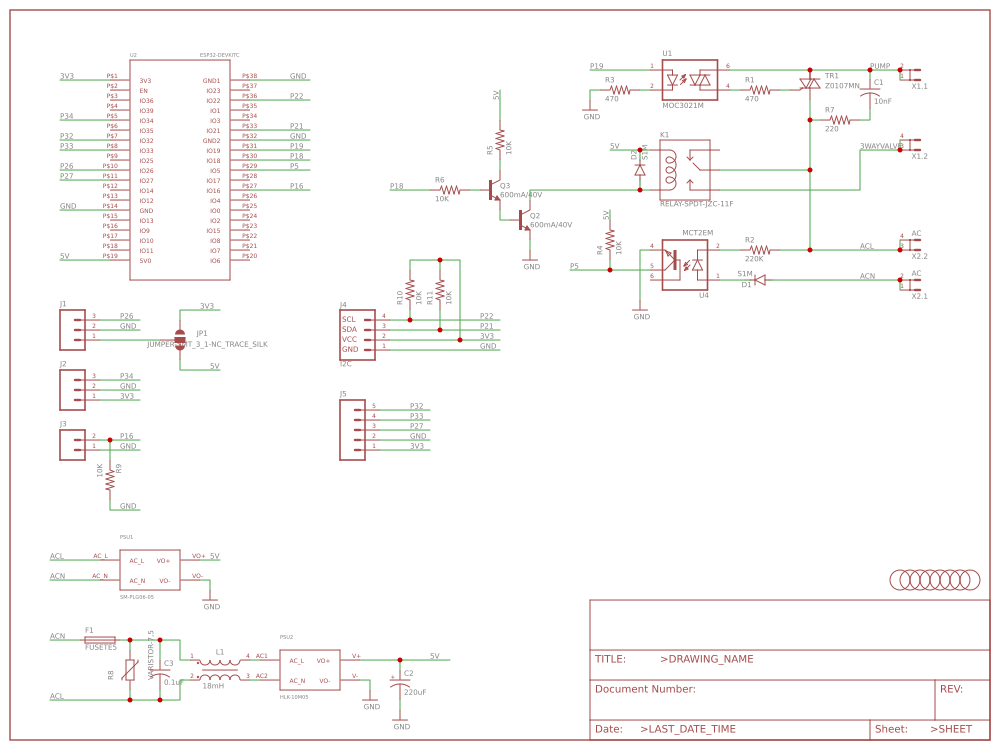Select the R7 220 ohm resistor

coord(839,120)
